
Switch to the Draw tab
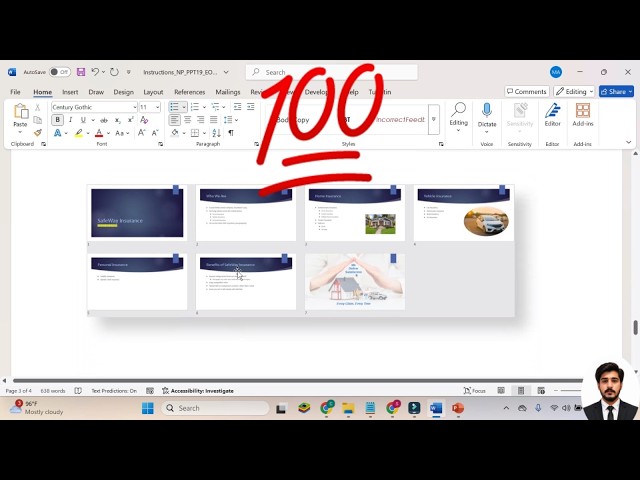click(96, 92)
